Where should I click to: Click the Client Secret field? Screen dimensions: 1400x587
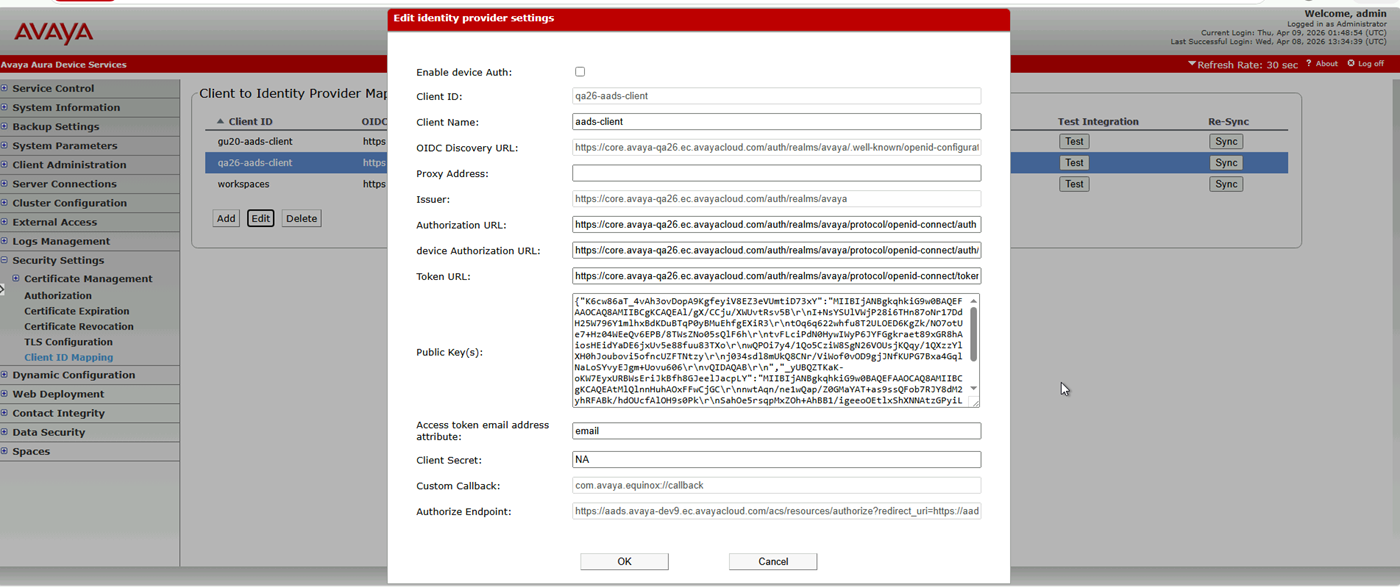pos(776,460)
